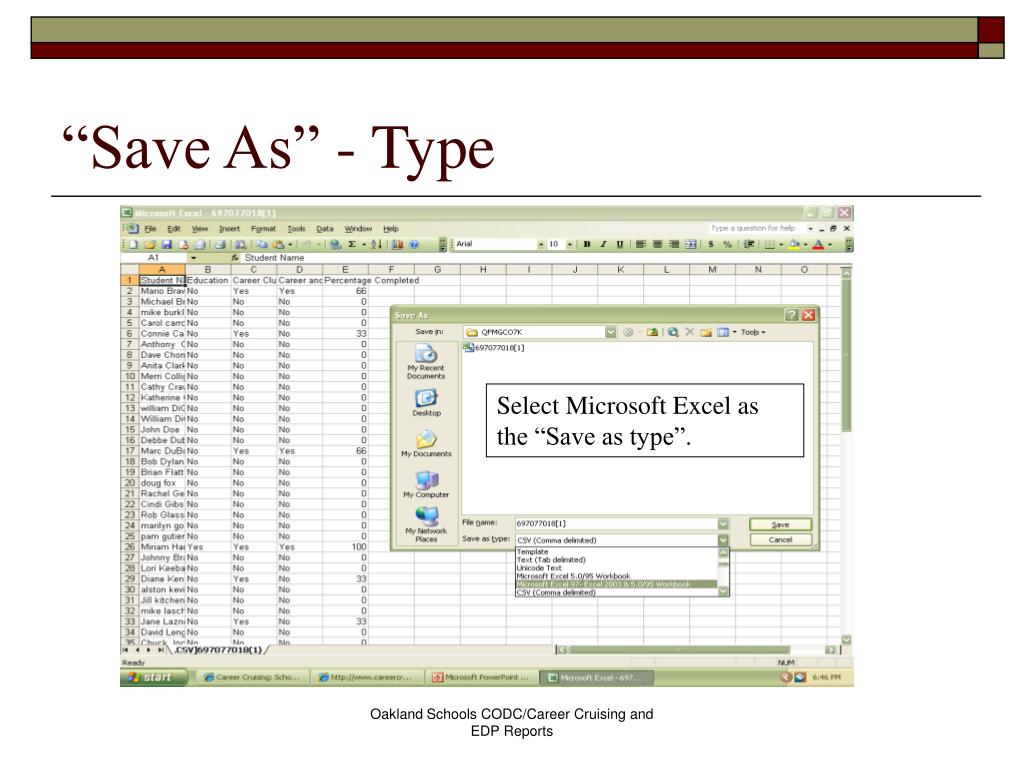Click Create New Folder icon in Save As
Image resolution: width=1024 pixels, height=768 pixels.
705,332
